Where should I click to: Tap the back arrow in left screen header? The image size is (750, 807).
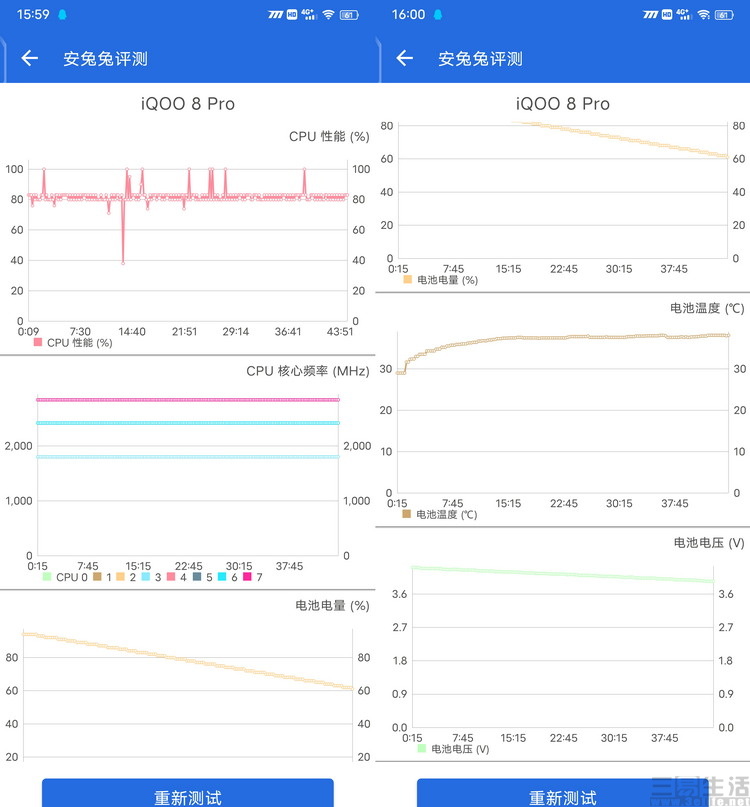tap(29, 58)
